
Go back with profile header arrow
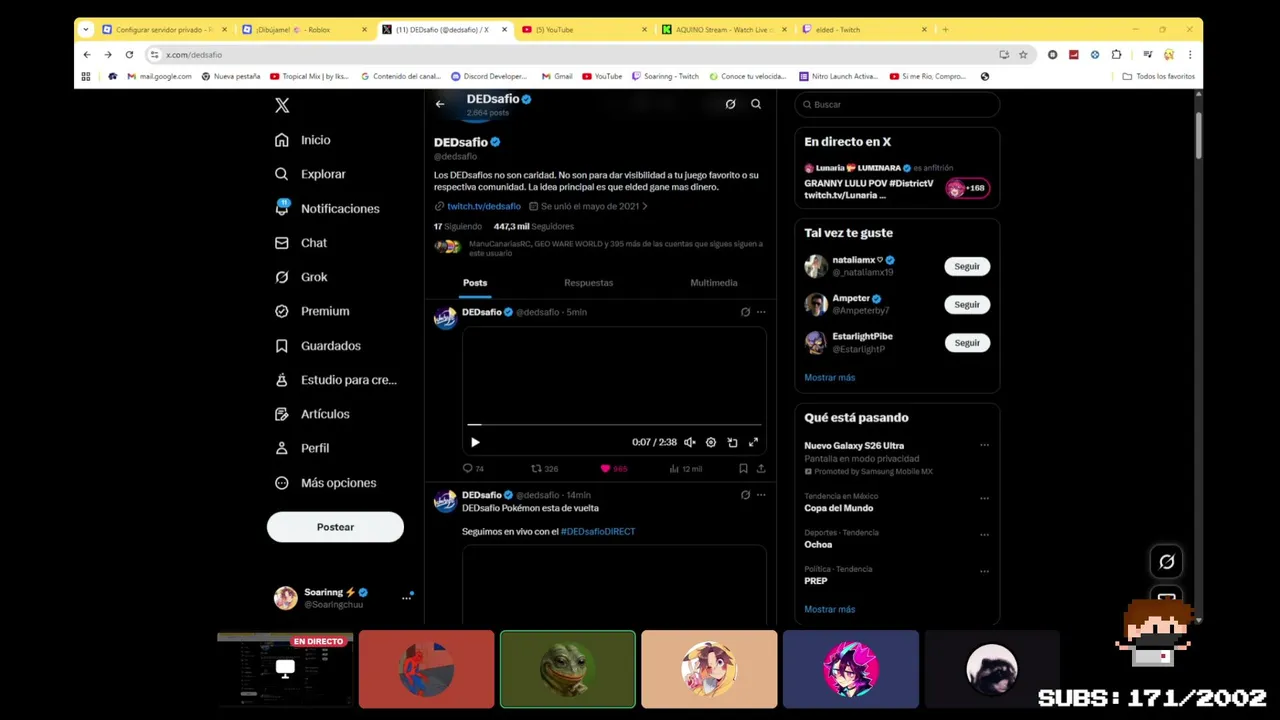[x=440, y=104]
